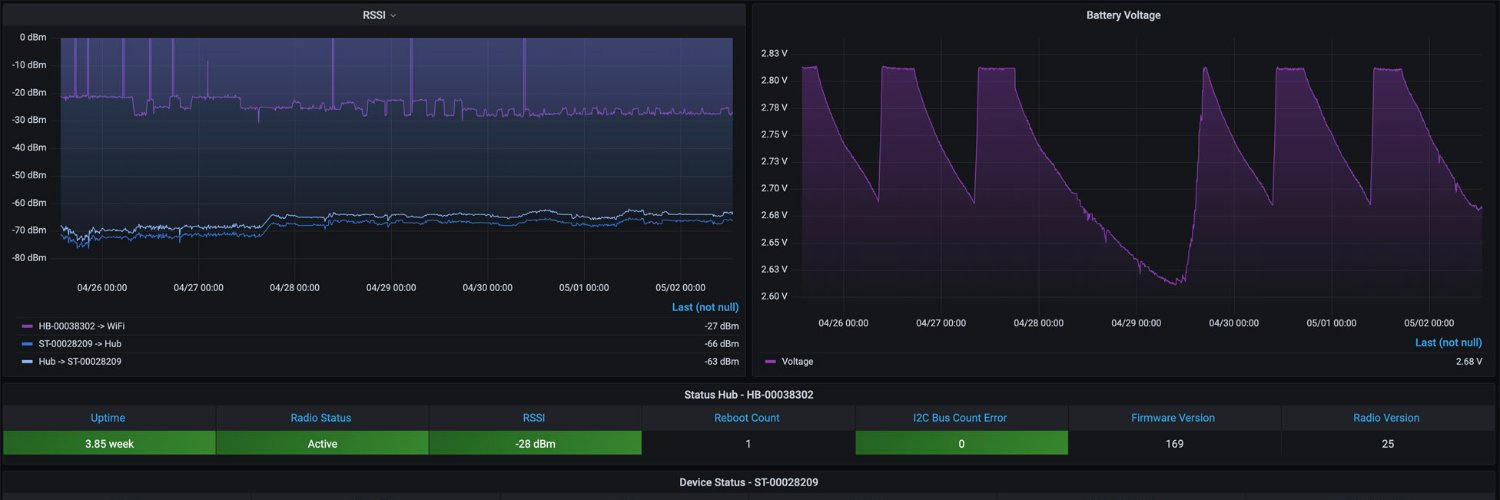Click the -63 dBm legend value
Image resolution: width=1500 pixels, height=500 pixels.
[x=721, y=361]
